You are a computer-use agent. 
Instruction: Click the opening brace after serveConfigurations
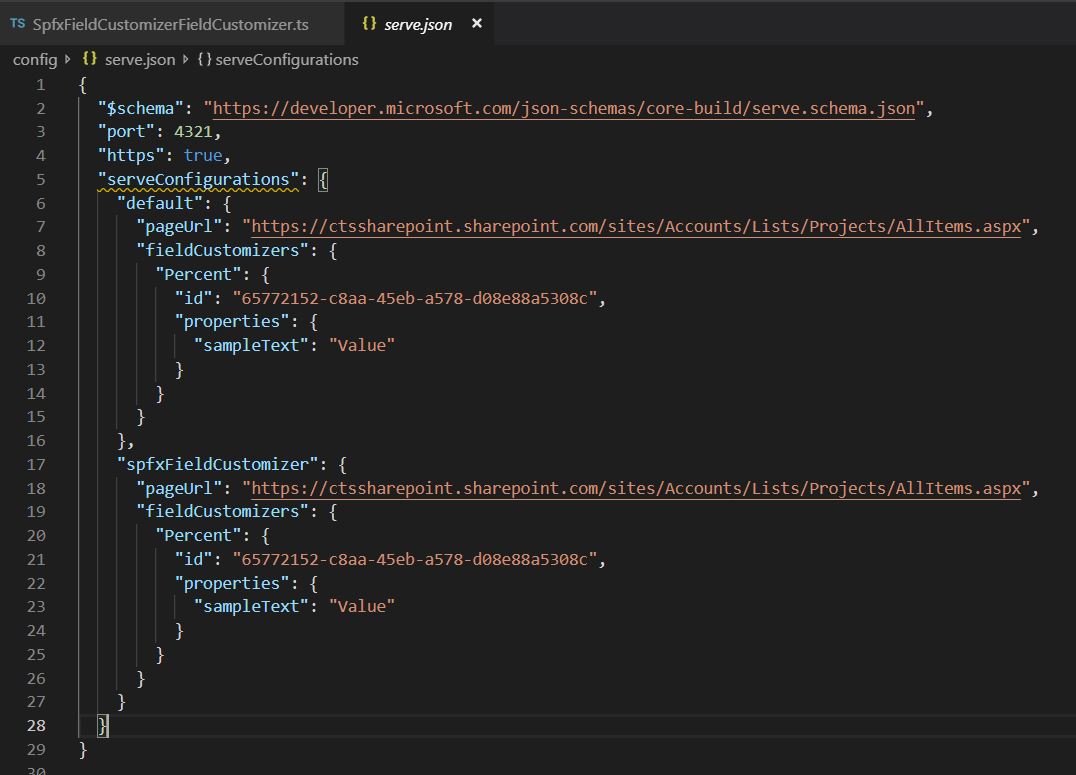[323, 180]
